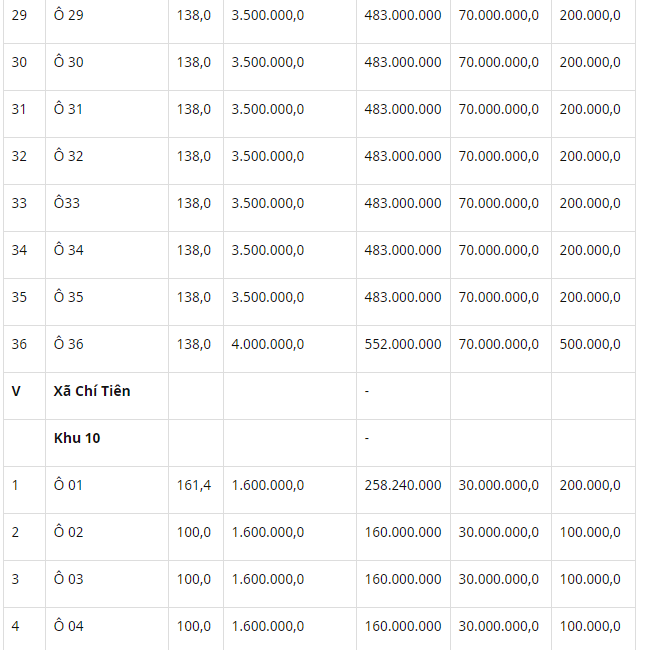Click the 552.000.000 total value

(x=402, y=344)
